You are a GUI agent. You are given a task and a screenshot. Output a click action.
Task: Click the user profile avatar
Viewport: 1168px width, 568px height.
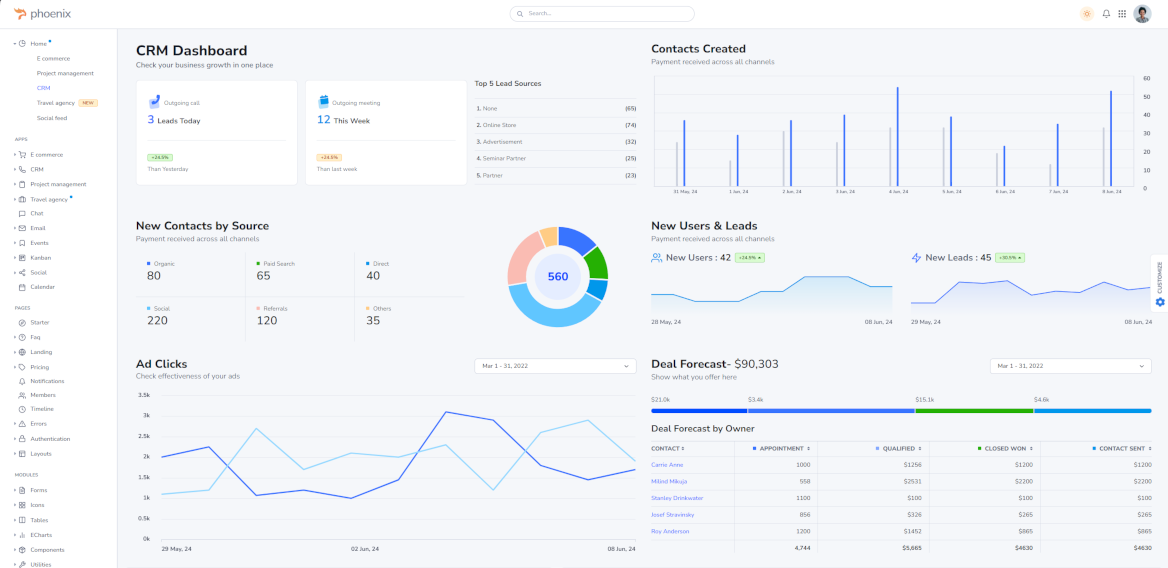(x=1142, y=14)
